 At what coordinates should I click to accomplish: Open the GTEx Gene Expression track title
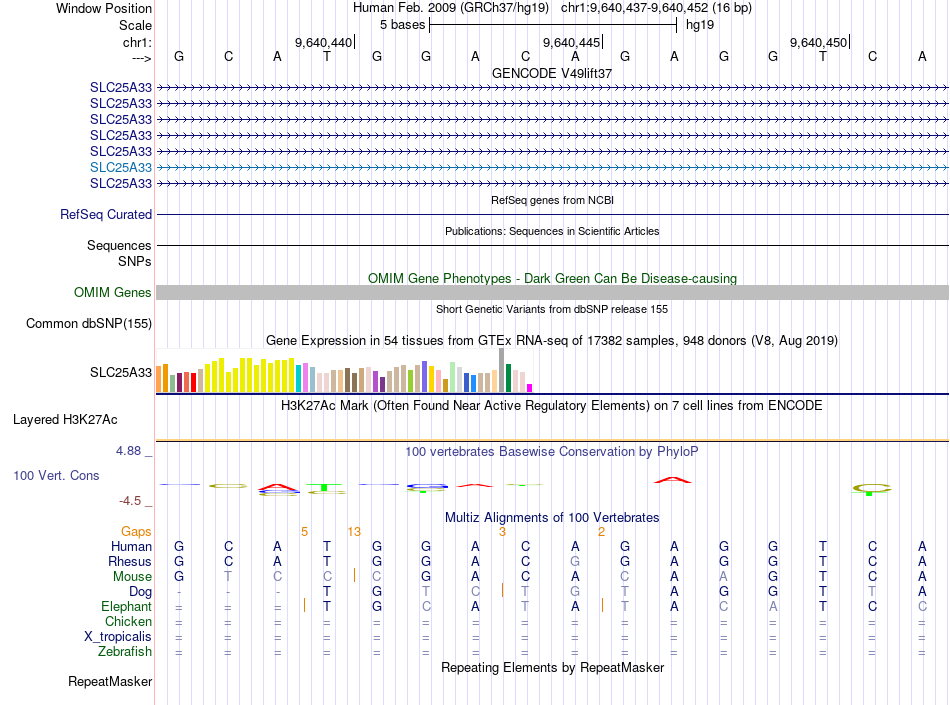(x=552, y=340)
